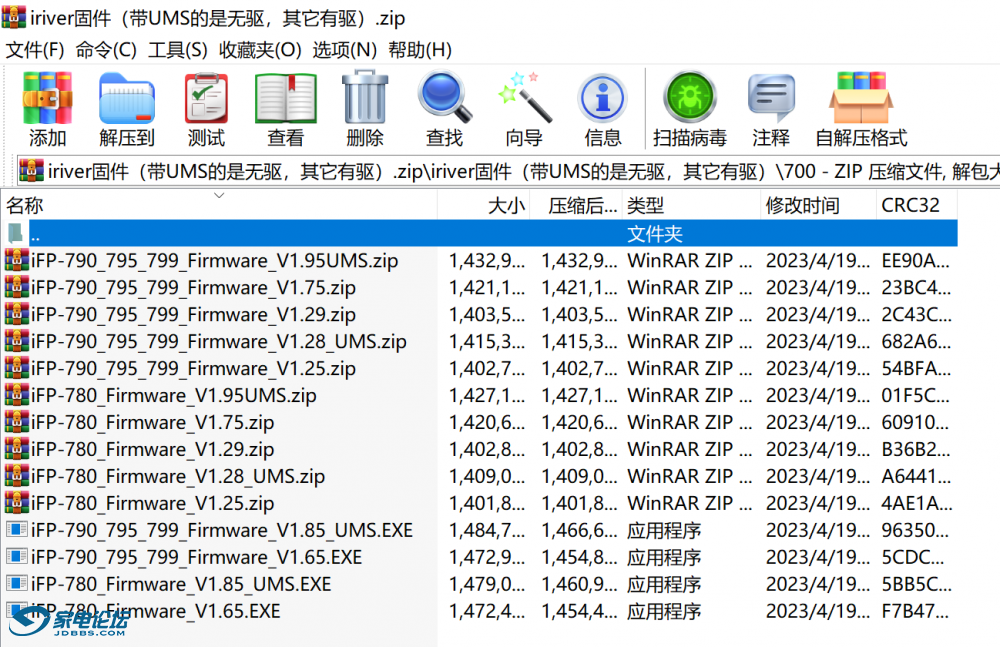
Task: Click the 删除 (Delete) trash icon
Action: [x=365, y=97]
